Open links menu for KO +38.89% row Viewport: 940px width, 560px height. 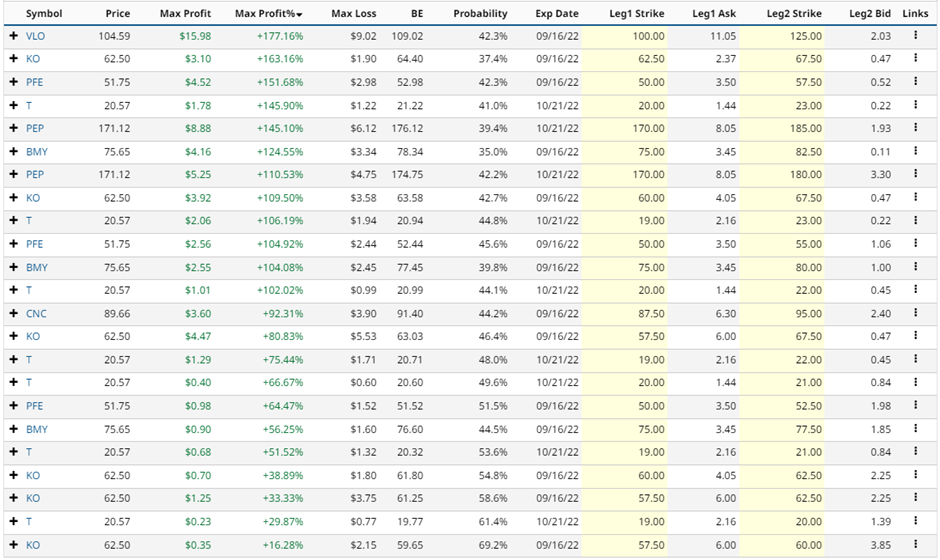point(915,475)
